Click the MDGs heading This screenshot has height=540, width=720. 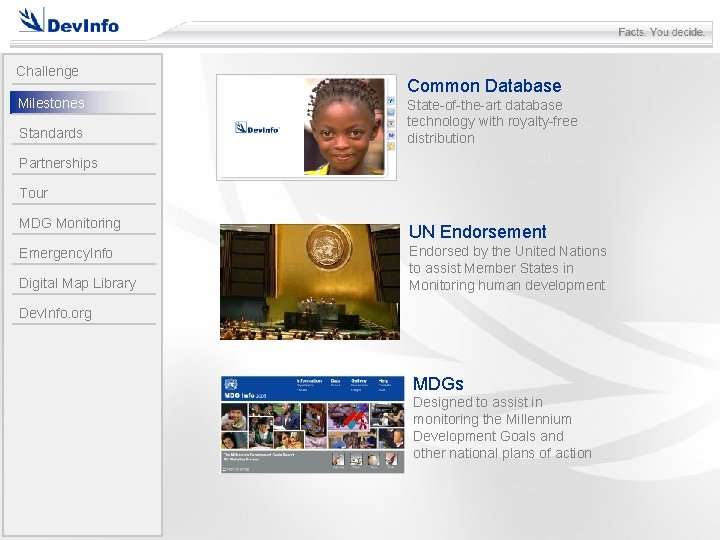click(x=438, y=383)
